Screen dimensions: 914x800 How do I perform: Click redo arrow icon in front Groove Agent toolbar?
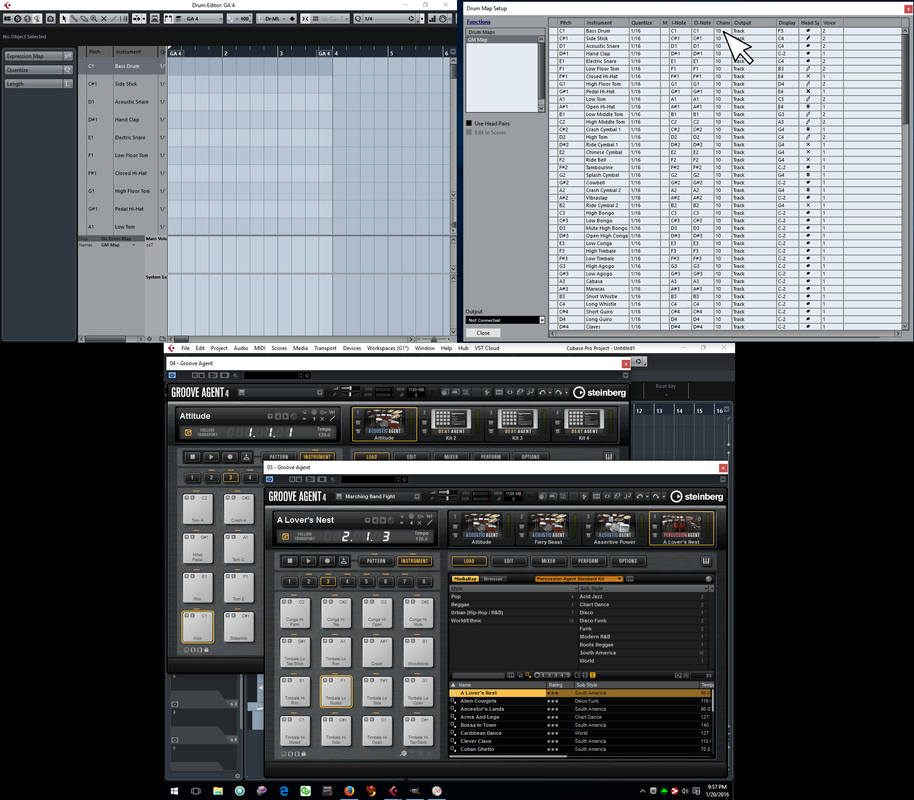[655, 496]
